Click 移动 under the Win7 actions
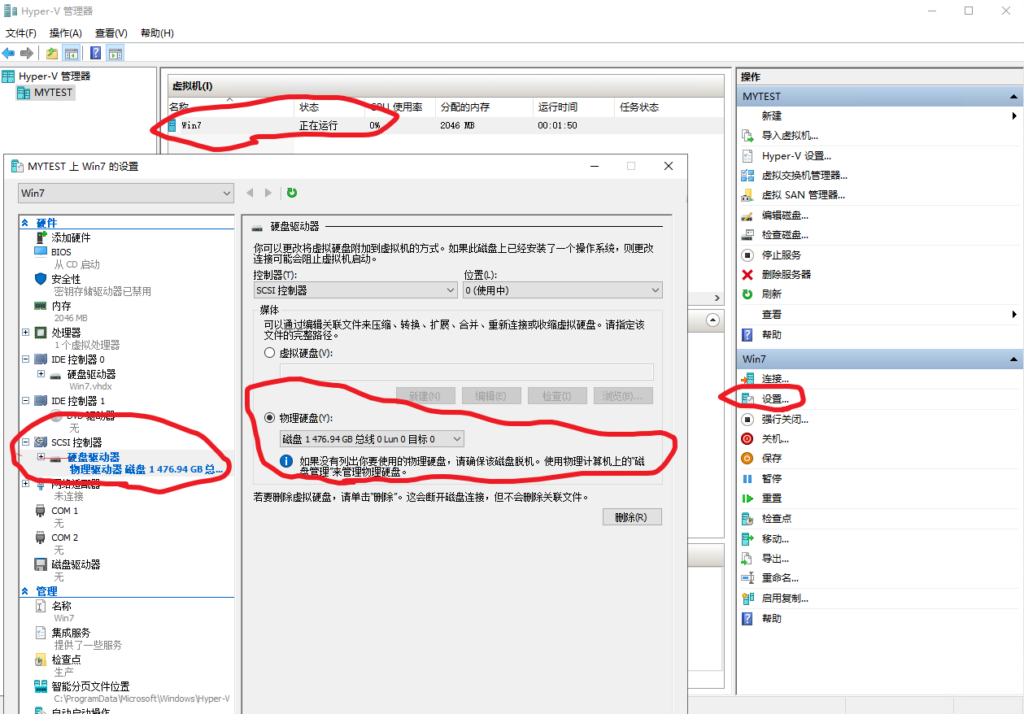This screenshot has height=714, width=1024. coord(775,539)
